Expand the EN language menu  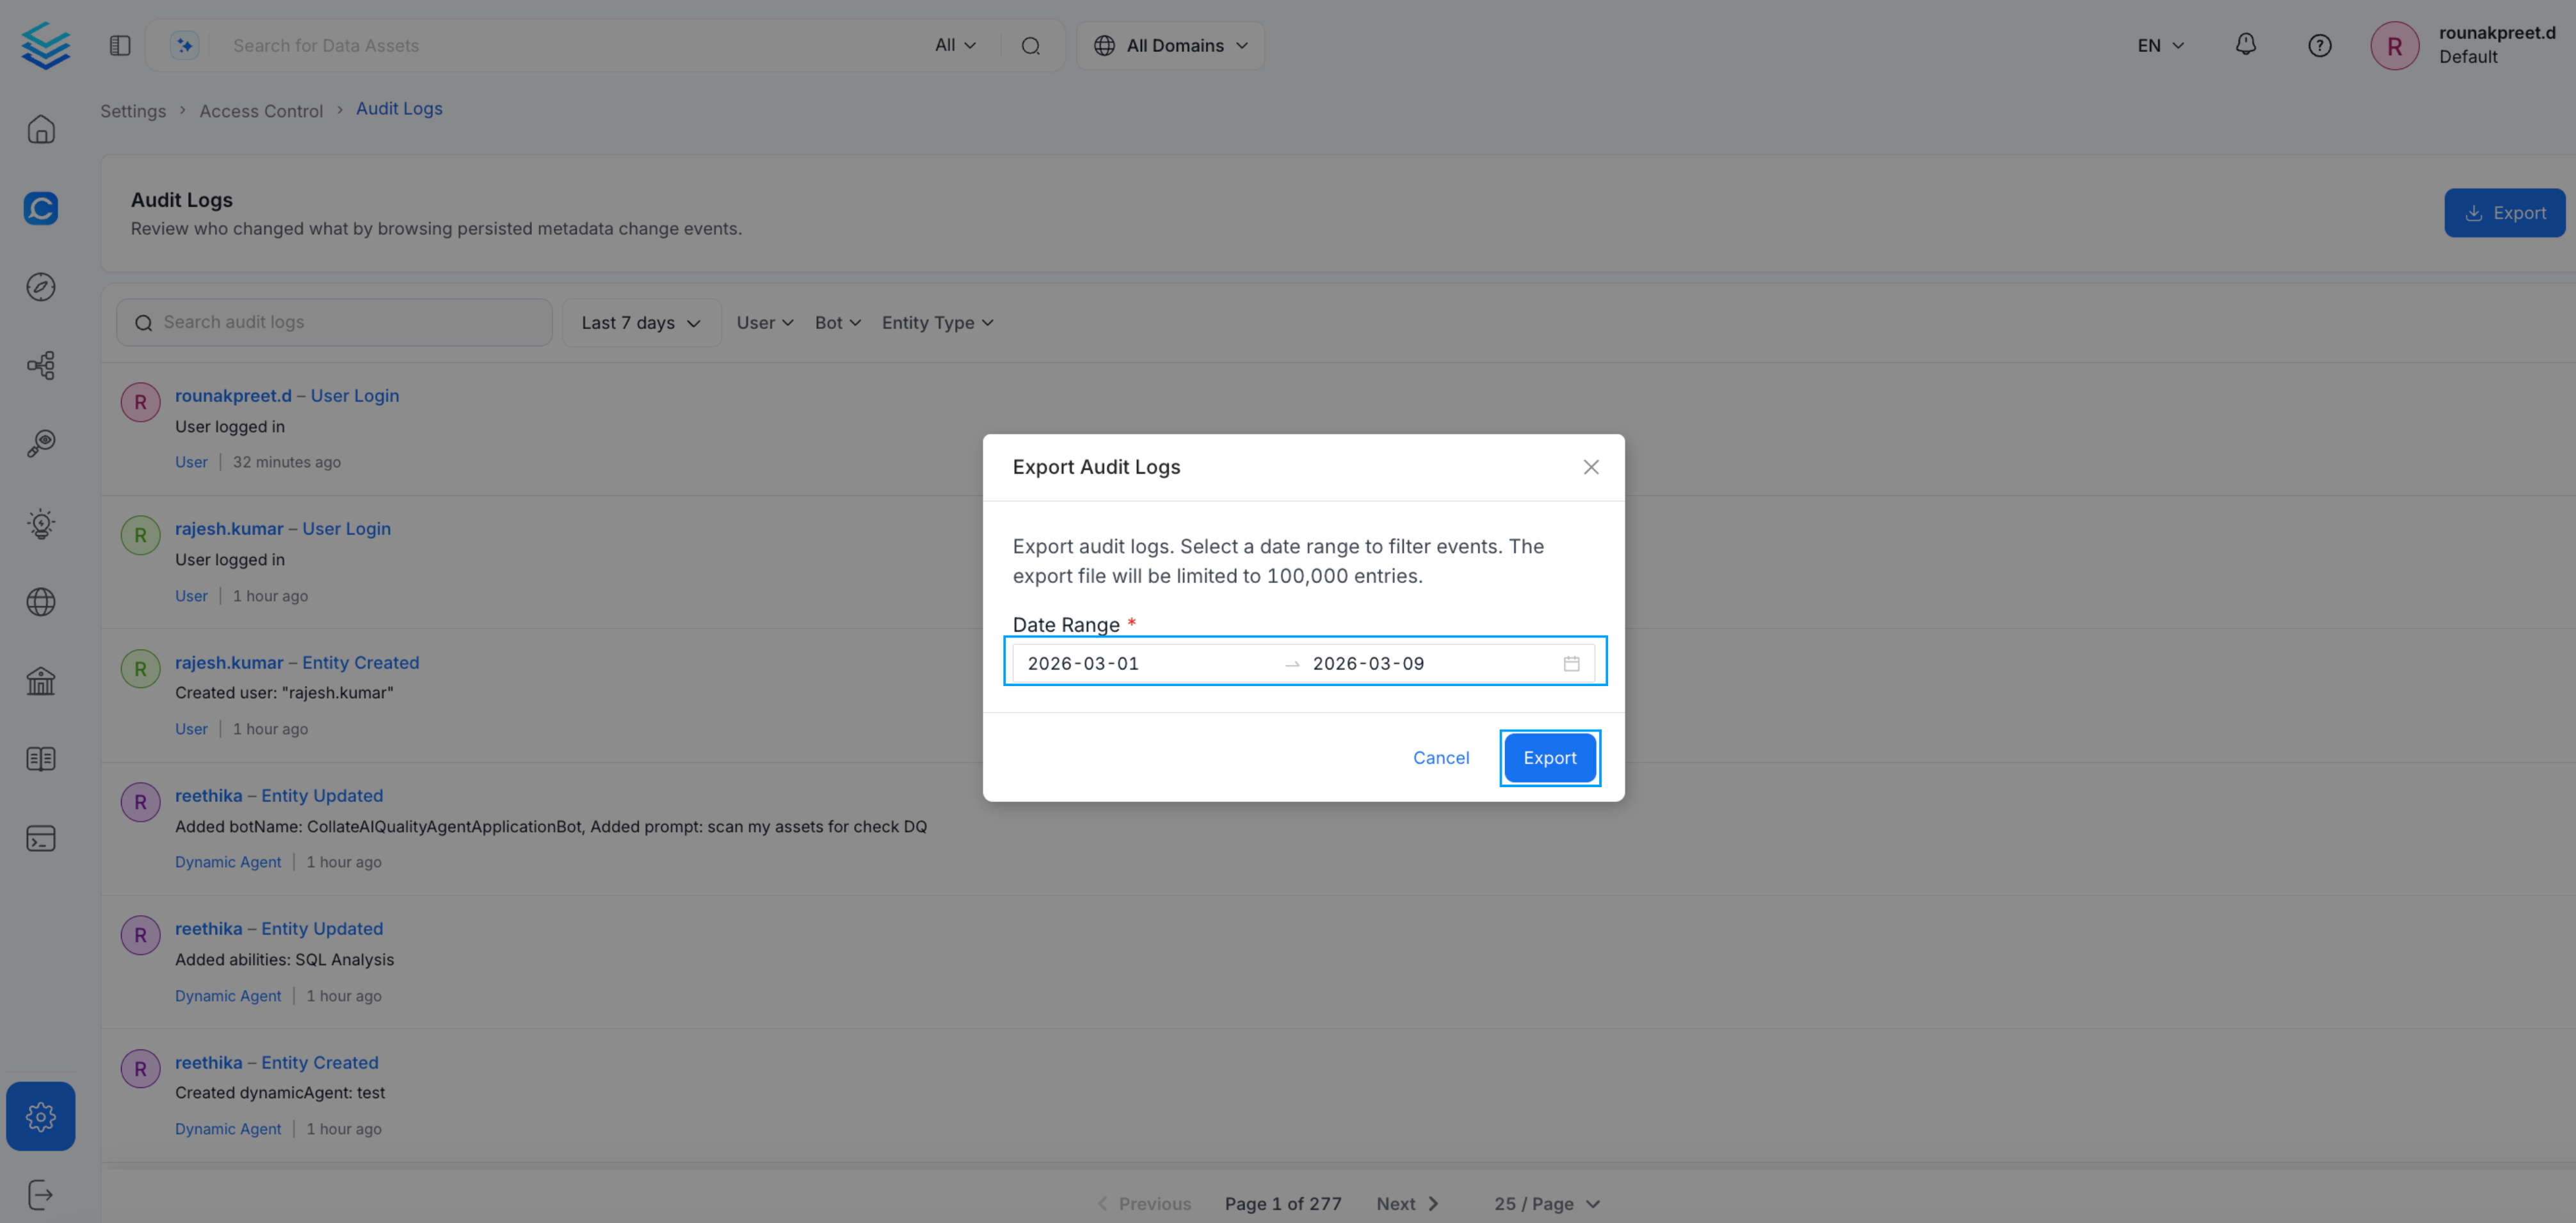[x=2158, y=45]
